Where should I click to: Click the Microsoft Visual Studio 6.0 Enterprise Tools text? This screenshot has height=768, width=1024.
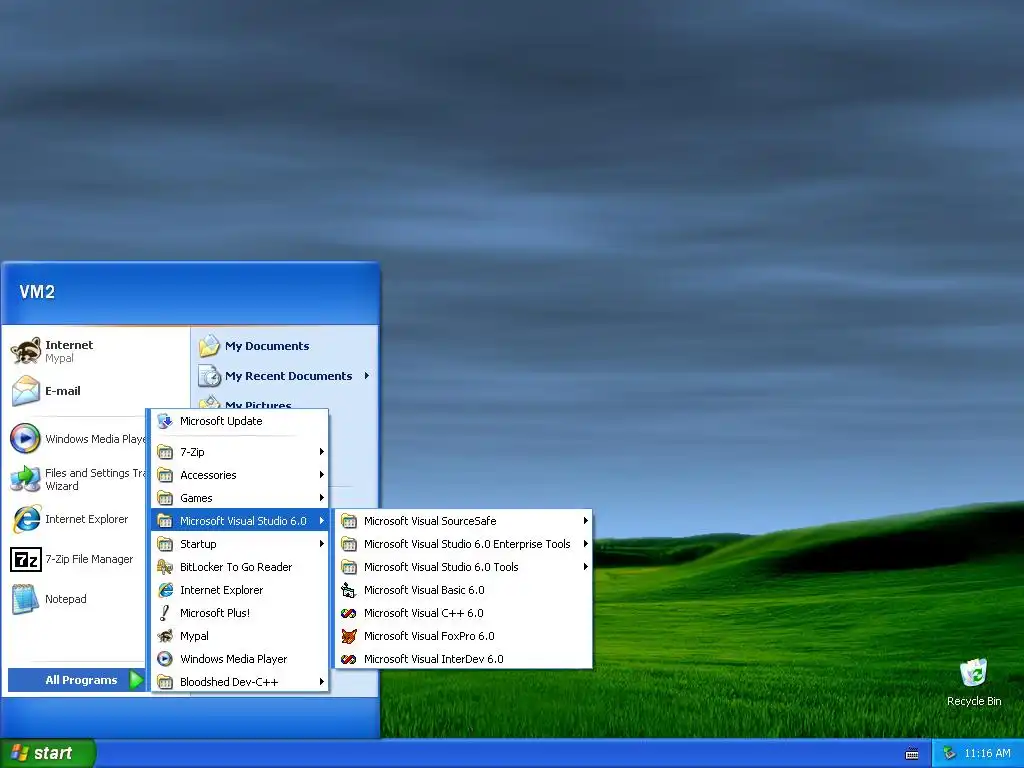[467, 544]
